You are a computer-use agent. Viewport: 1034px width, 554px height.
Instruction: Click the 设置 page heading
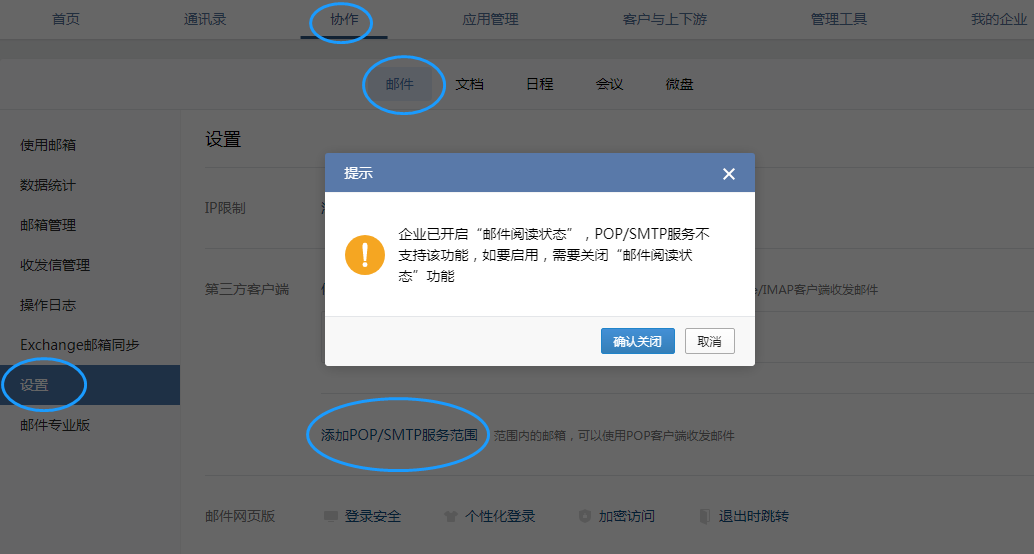224,139
